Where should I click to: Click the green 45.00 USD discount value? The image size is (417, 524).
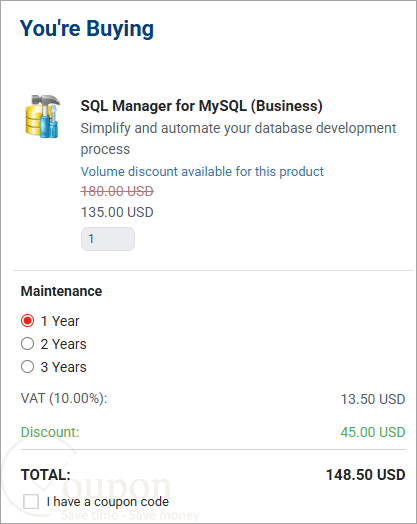coord(373,432)
